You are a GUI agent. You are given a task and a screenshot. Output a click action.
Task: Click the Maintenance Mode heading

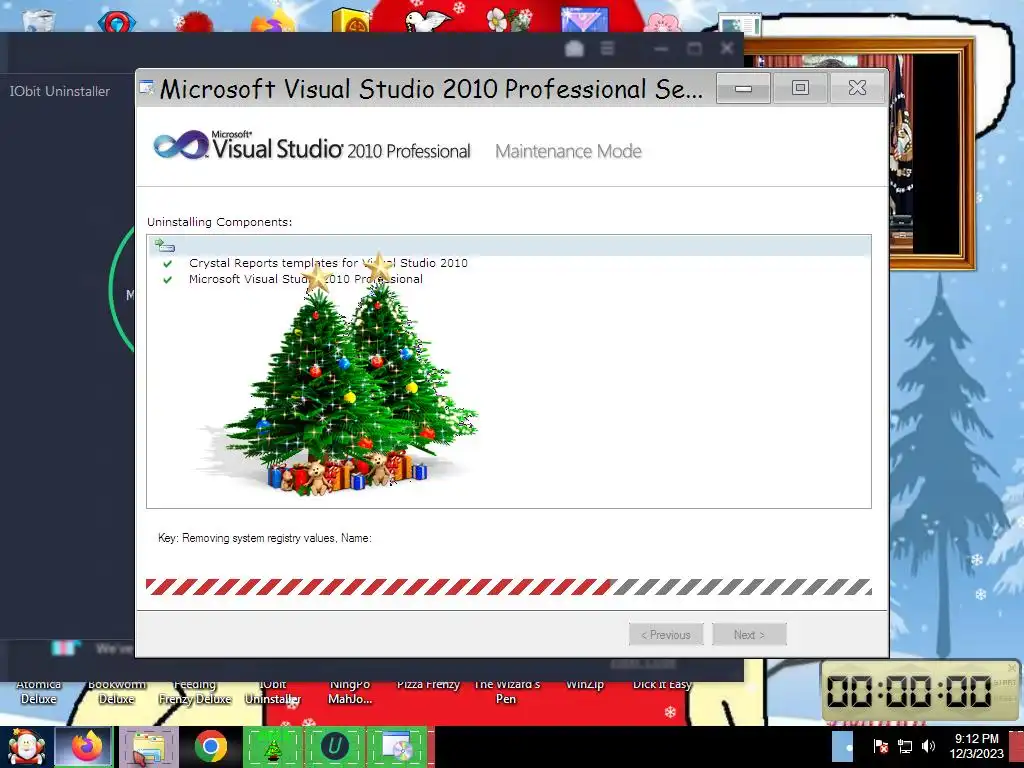pyautogui.click(x=568, y=152)
